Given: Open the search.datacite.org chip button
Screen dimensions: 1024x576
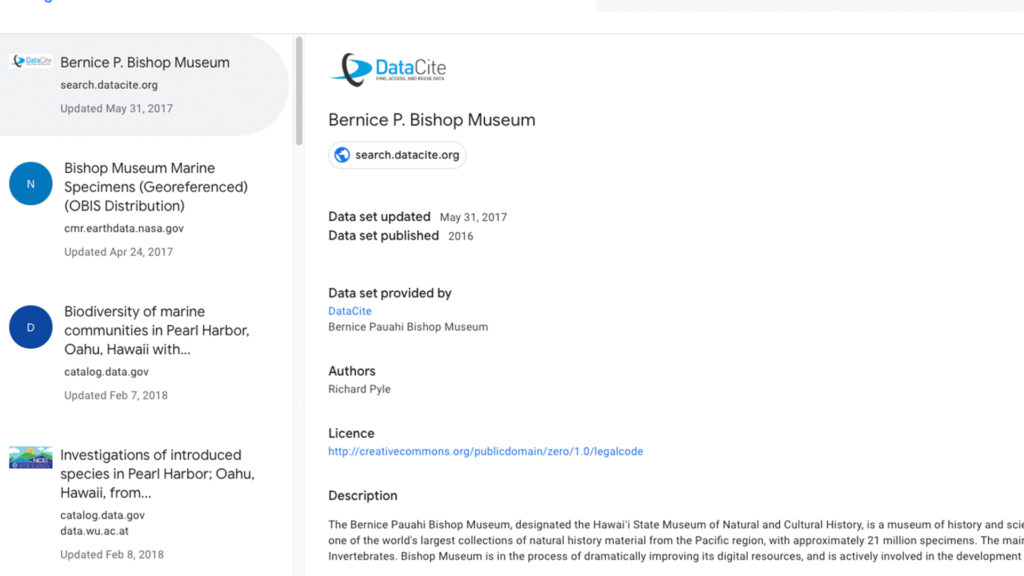Looking at the screenshot, I should [x=398, y=155].
